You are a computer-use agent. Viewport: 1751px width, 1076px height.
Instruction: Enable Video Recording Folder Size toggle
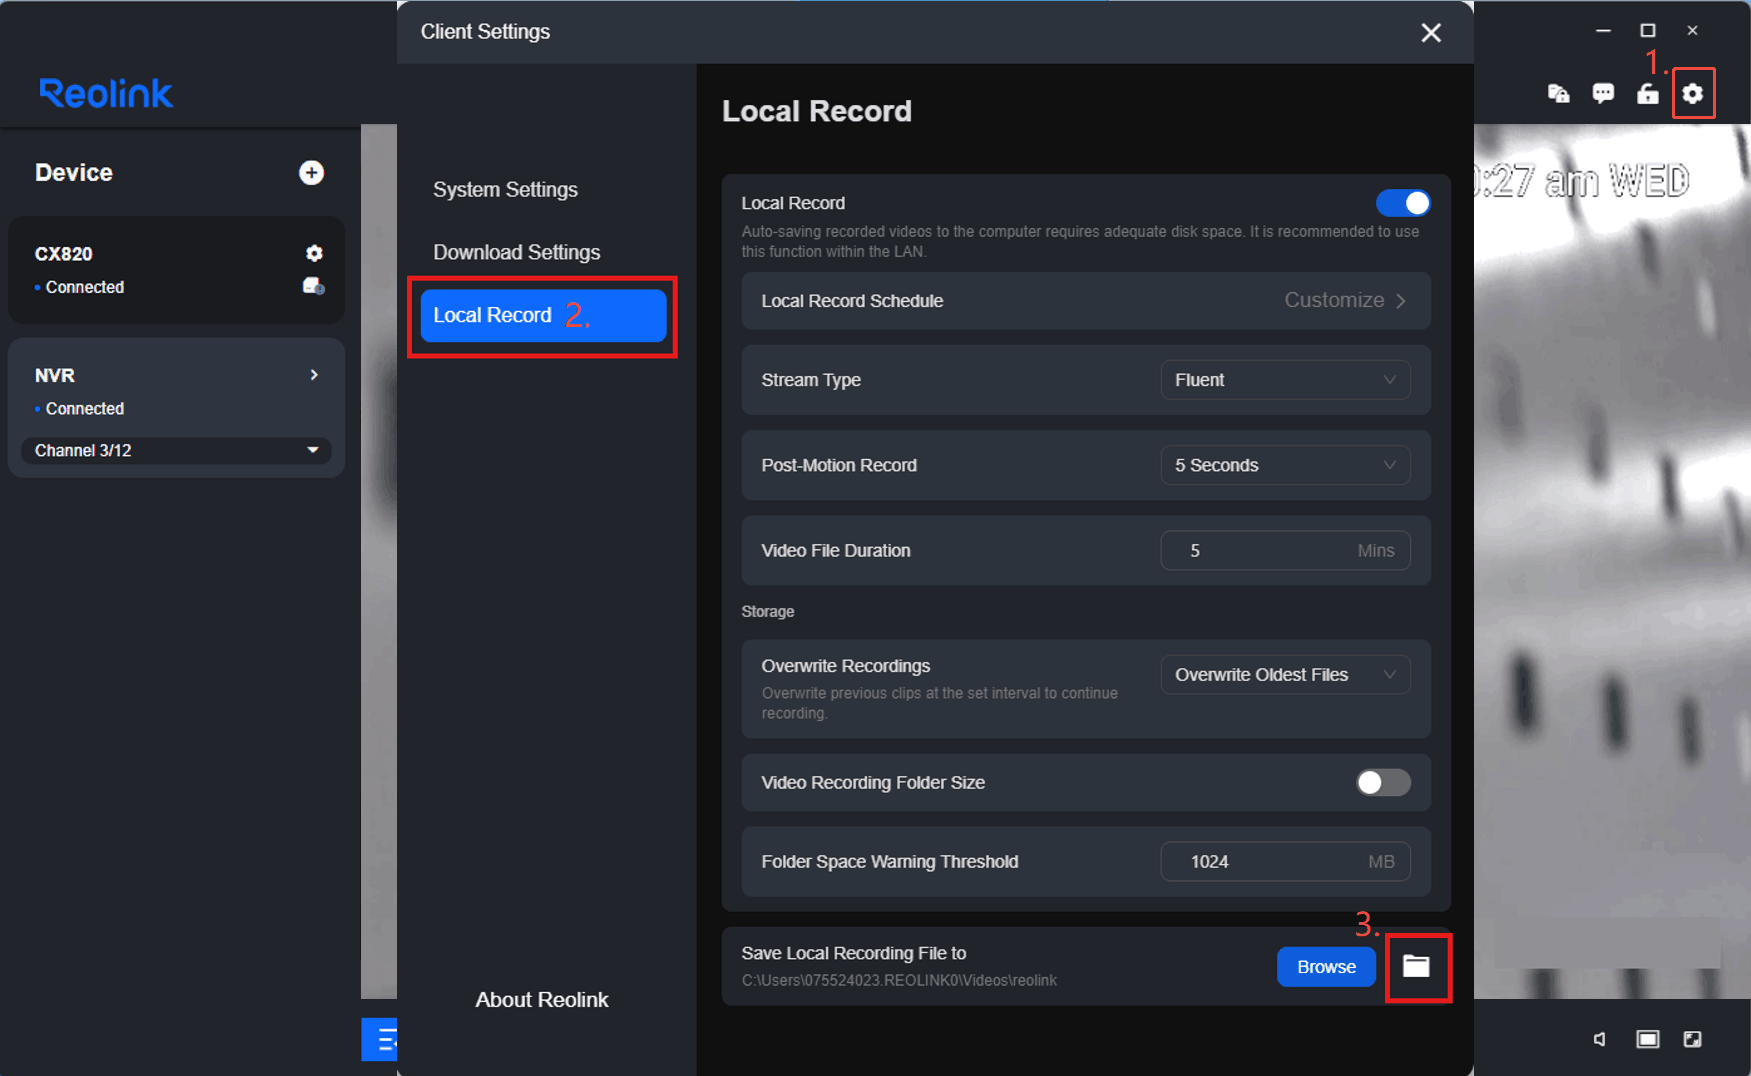pos(1383,782)
